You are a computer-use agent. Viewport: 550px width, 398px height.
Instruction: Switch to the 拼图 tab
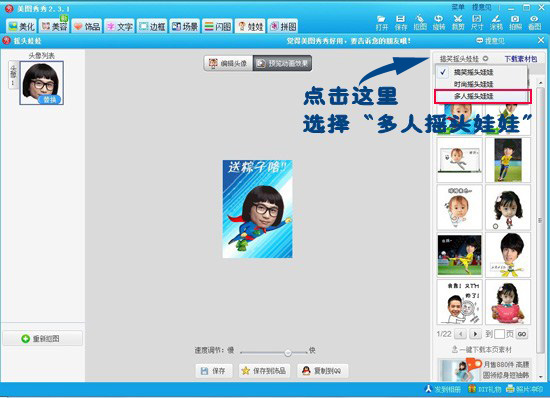click(x=283, y=26)
